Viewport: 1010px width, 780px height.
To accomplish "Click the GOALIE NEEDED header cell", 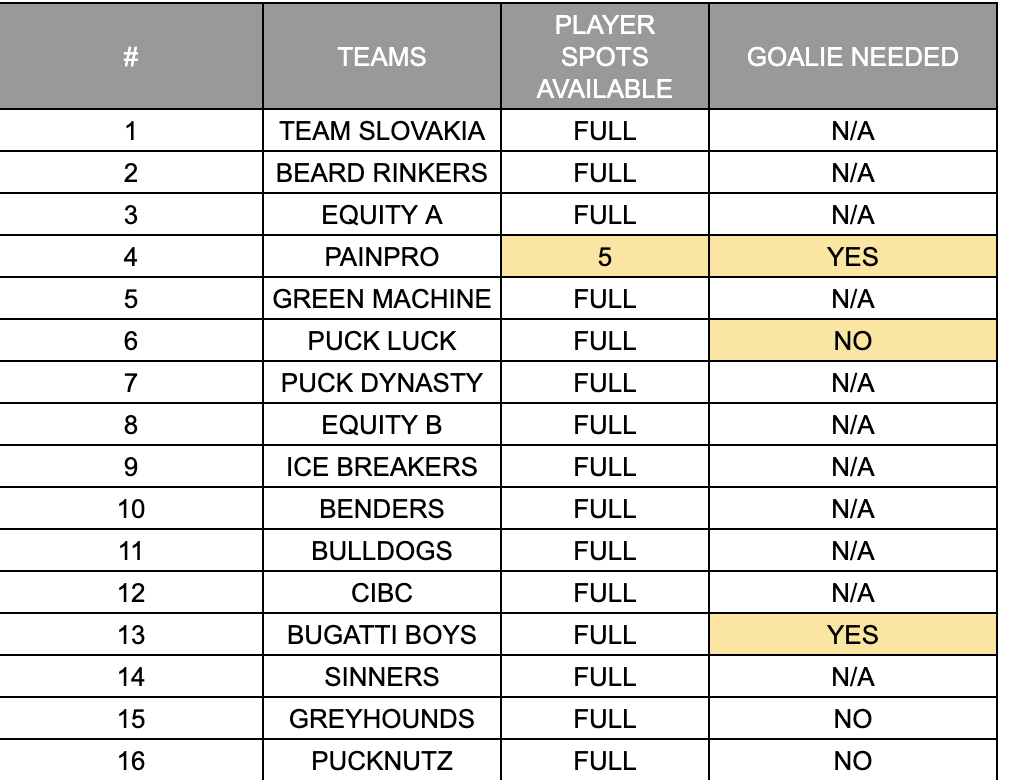I will click(852, 57).
